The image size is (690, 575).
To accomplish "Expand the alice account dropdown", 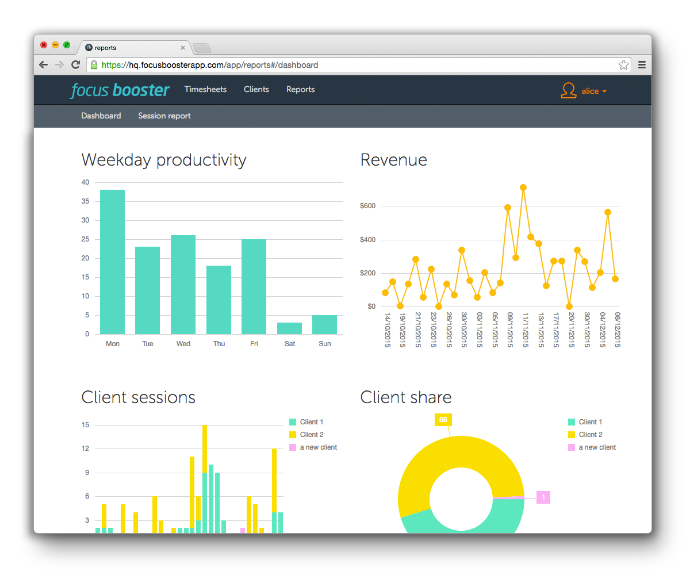I will tap(594, 91).
